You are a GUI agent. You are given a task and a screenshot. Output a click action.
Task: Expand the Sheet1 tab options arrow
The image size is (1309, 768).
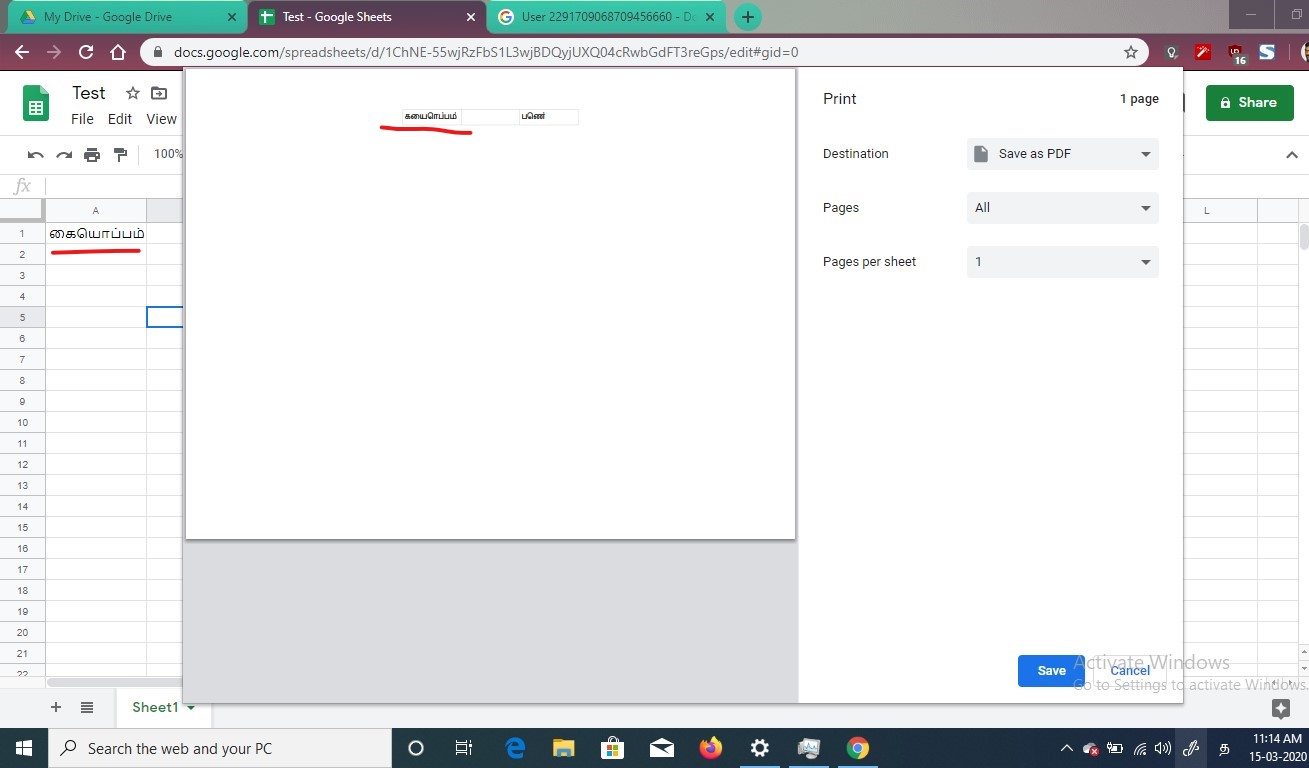191,708
